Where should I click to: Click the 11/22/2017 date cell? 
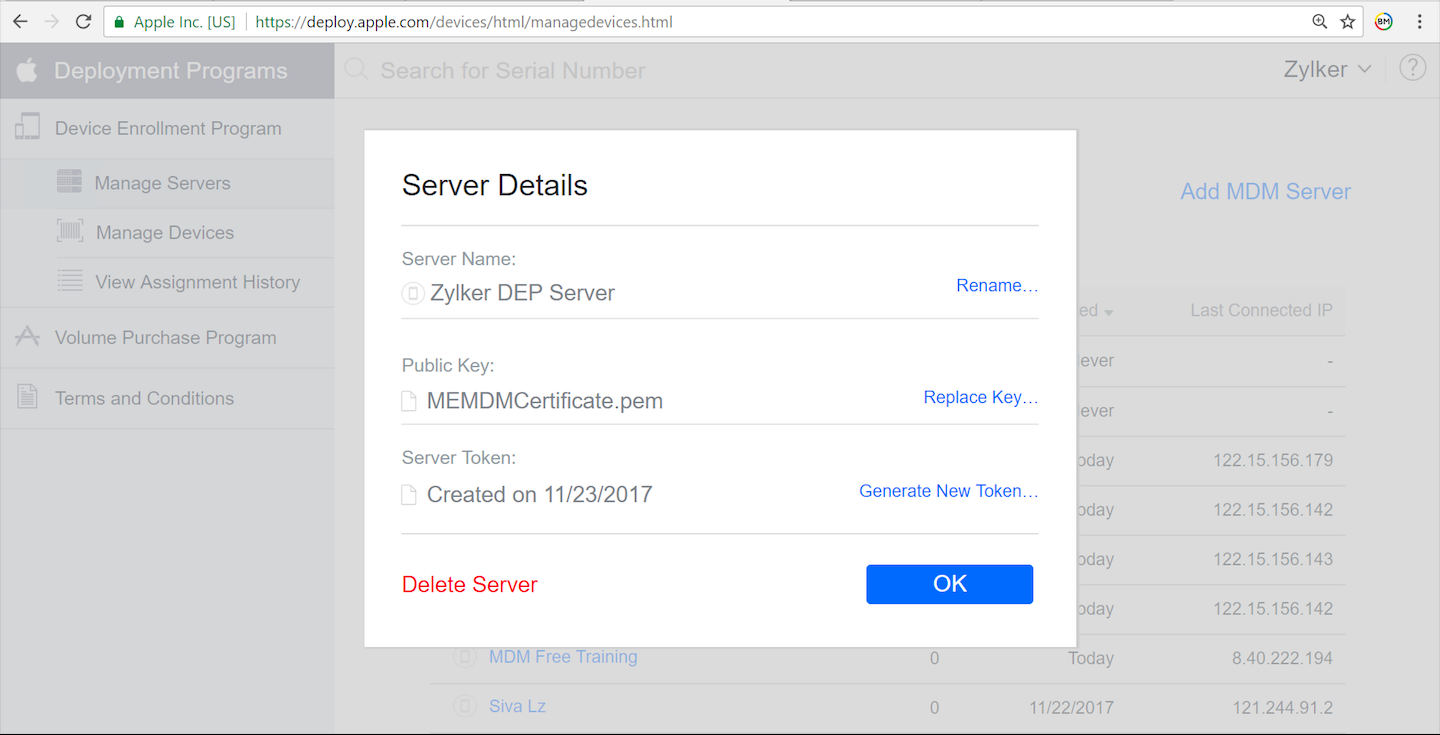(1071, 707)
